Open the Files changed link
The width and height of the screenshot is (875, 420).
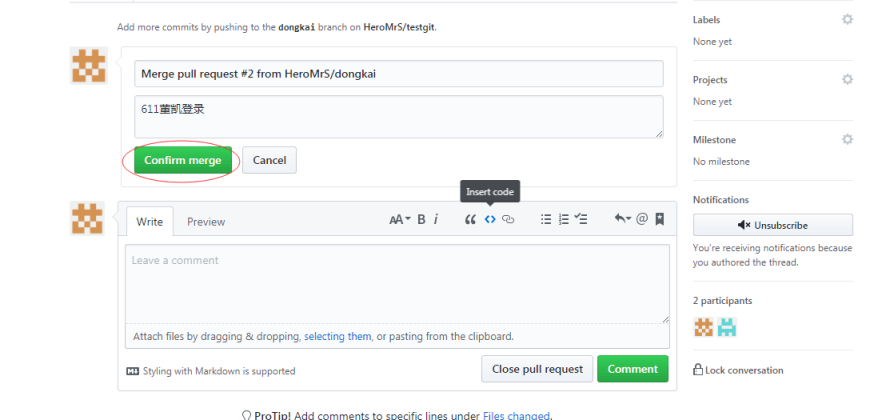516,415
